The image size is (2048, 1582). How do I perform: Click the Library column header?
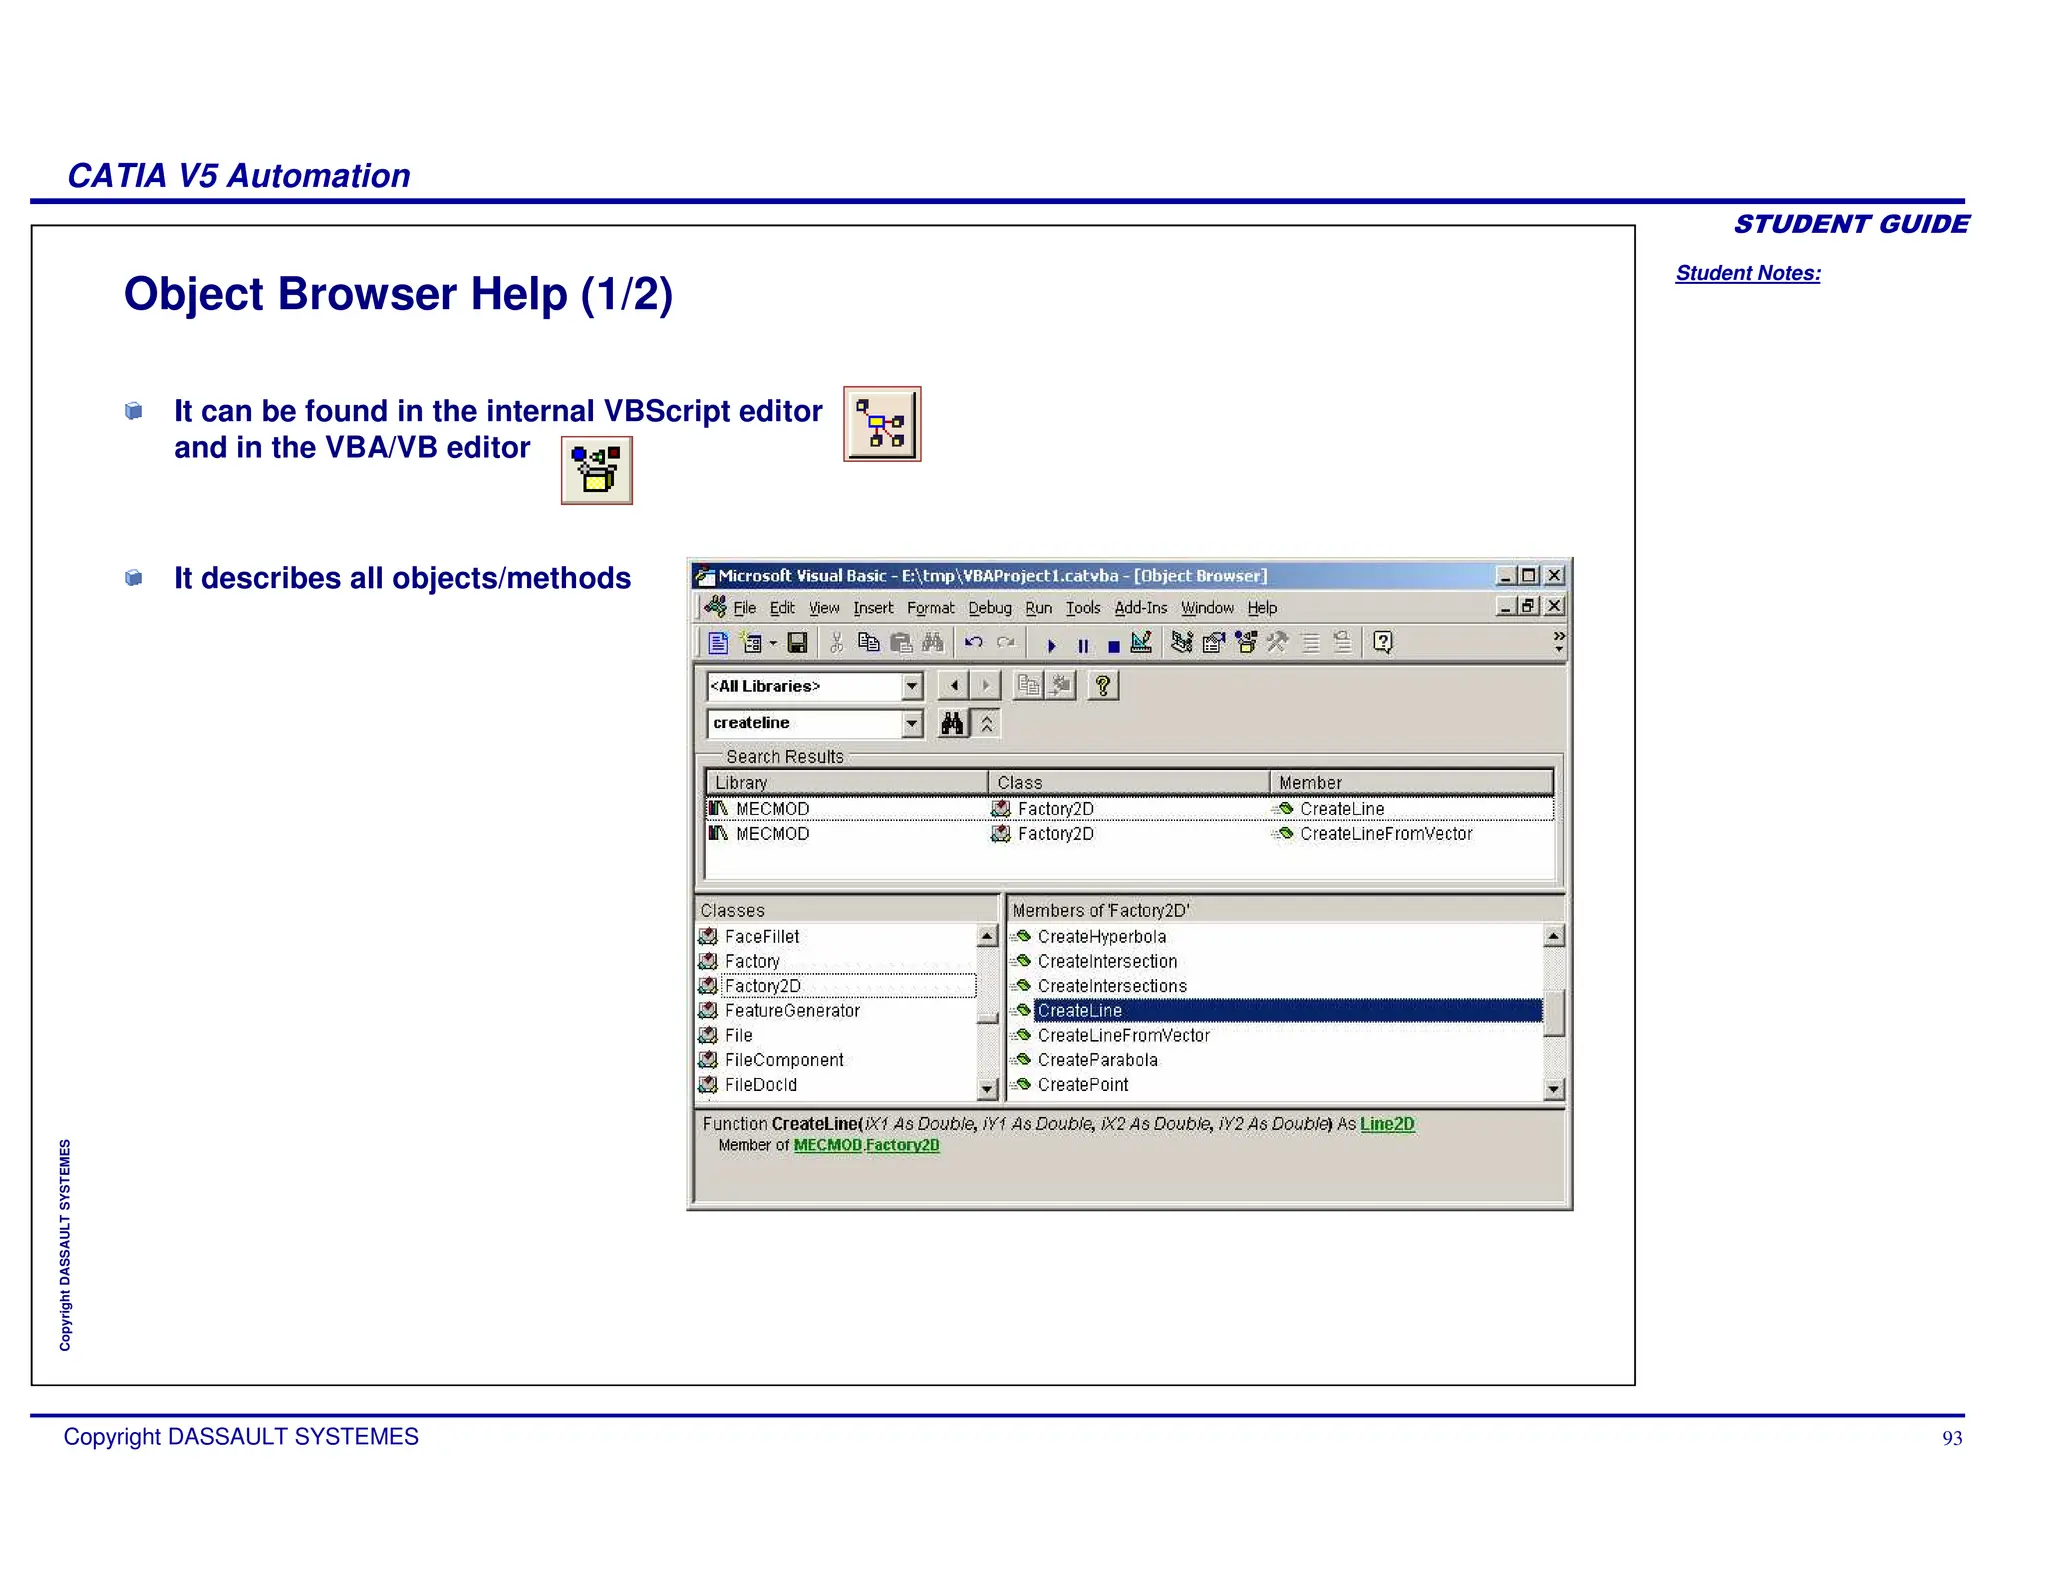point(848,782)
